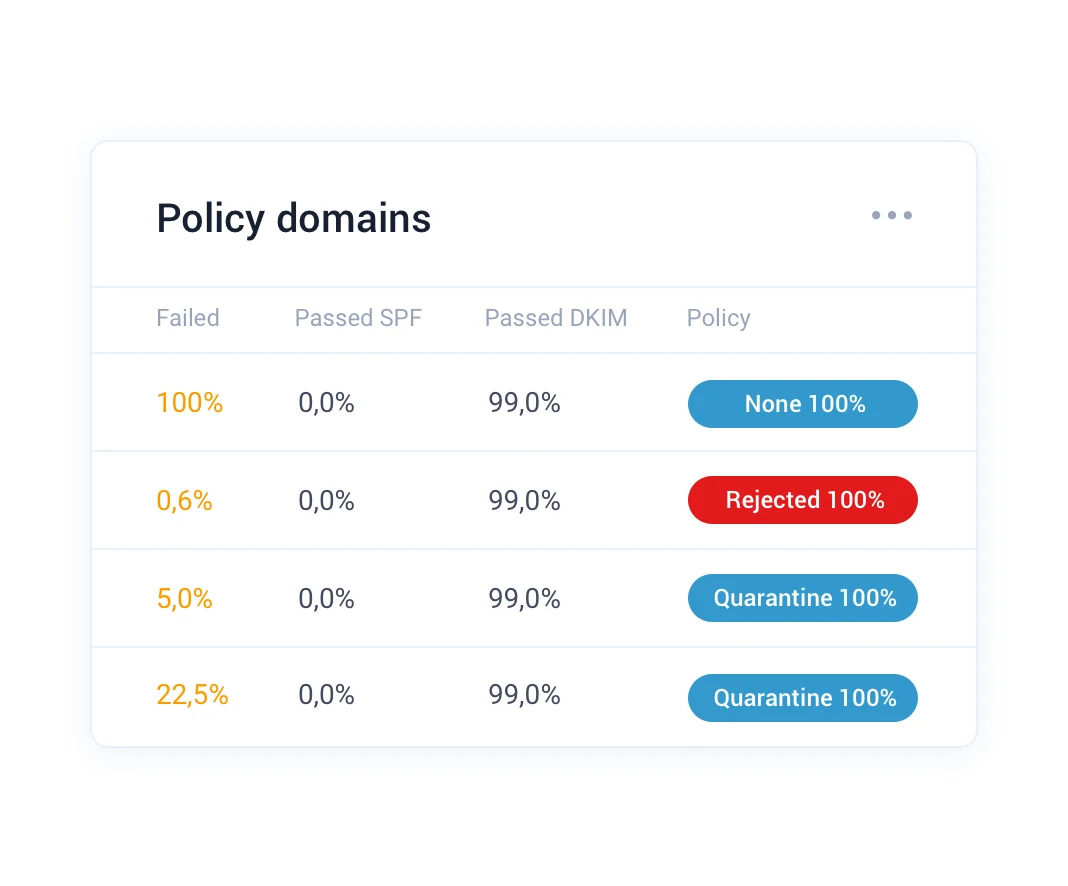This screenshot has height=886, width=1068.
Task: Click the Policy column header
Action: click(718, 318)
